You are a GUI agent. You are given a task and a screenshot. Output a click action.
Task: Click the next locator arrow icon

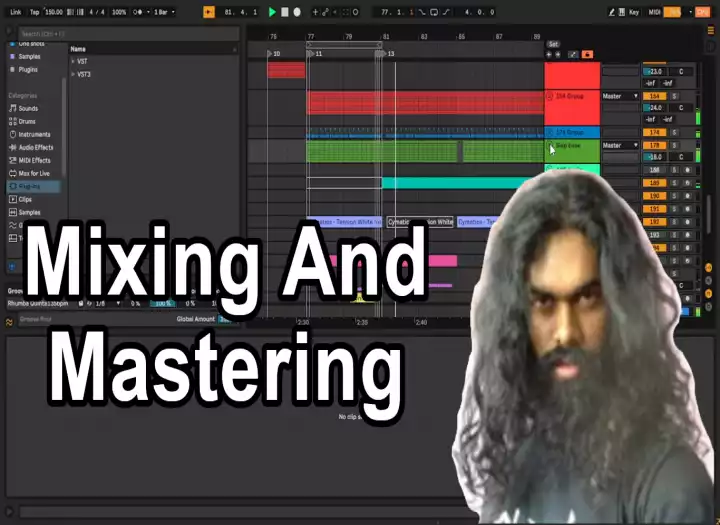(558, 55)
